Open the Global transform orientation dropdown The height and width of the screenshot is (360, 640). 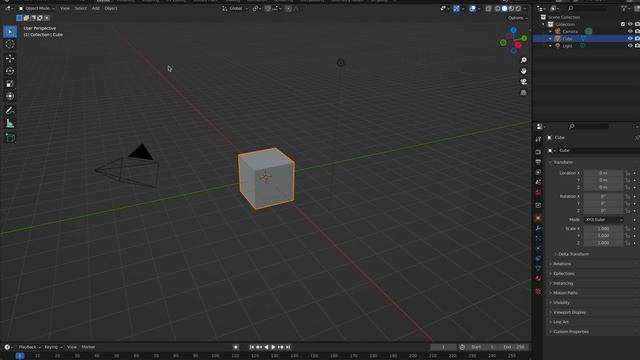[x=235, y=9]
